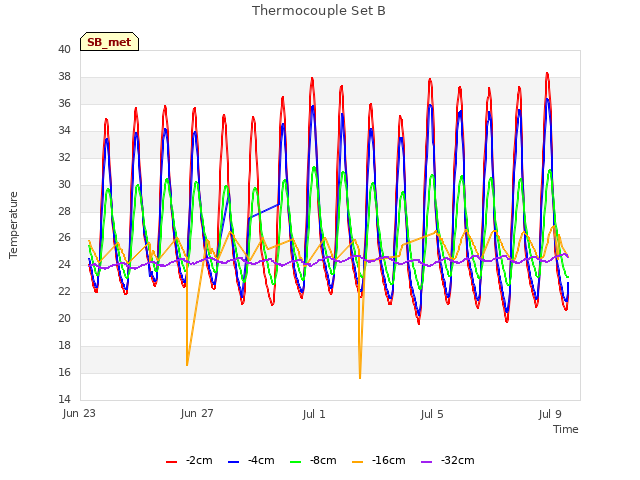The width and height of the screenshot is (640, 480).
Task: Click the 14 y-axis tick label
Action: pyautogui.click(x=64, y=399)
